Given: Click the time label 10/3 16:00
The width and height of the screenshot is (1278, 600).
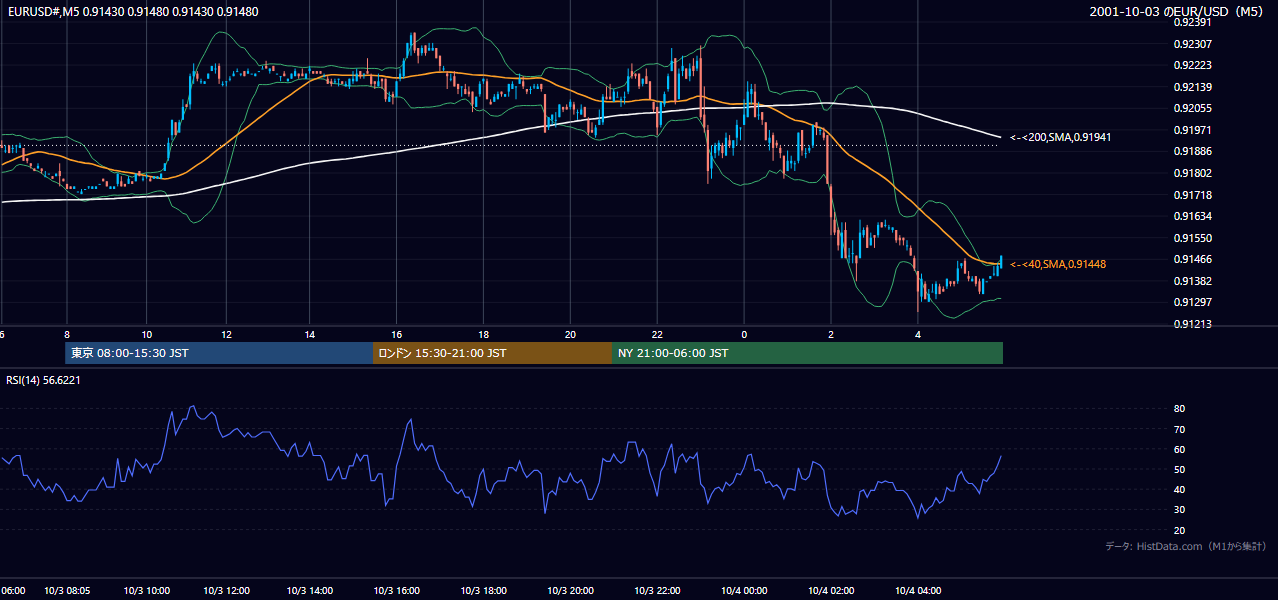Looking at the screenshot, I should pyautogui.click(x=396, y=591).
